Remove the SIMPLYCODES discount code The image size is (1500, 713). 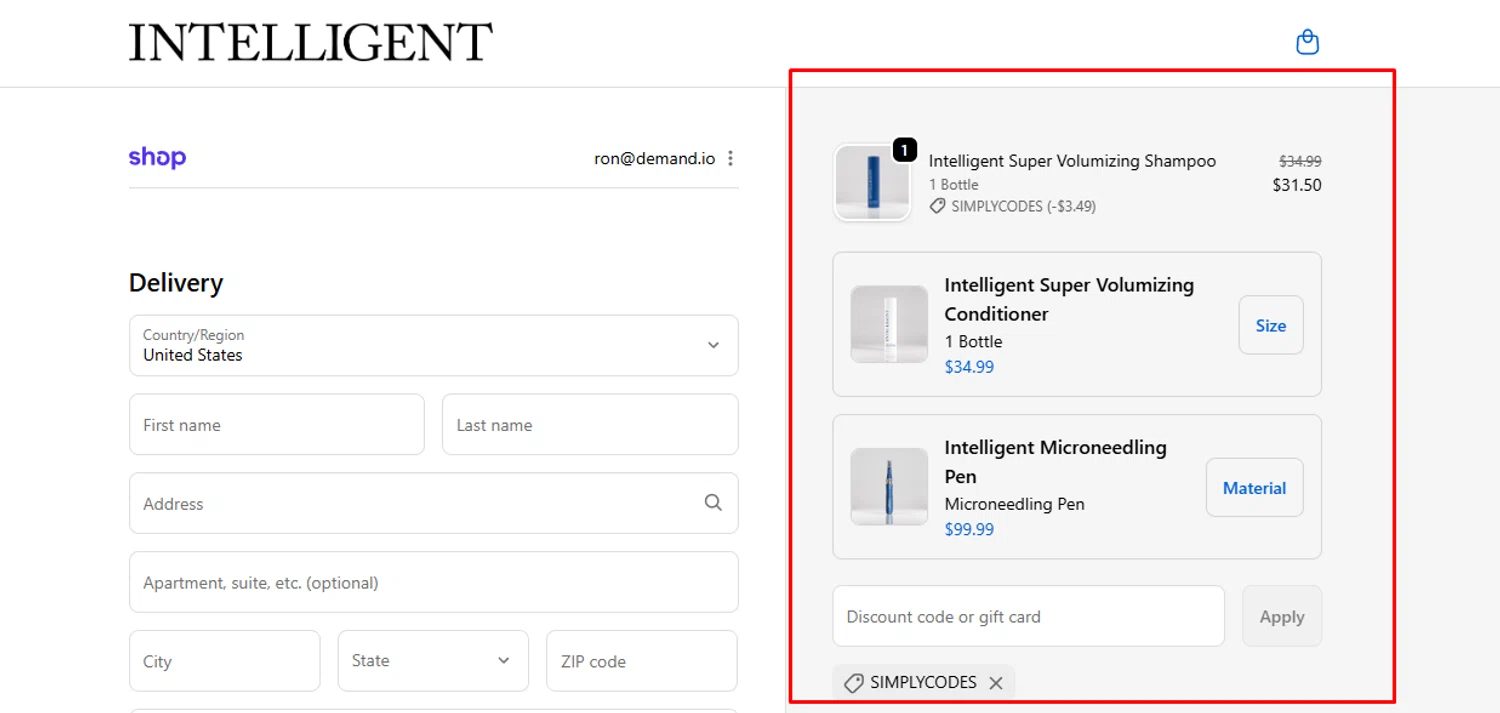tap(996, 683)
